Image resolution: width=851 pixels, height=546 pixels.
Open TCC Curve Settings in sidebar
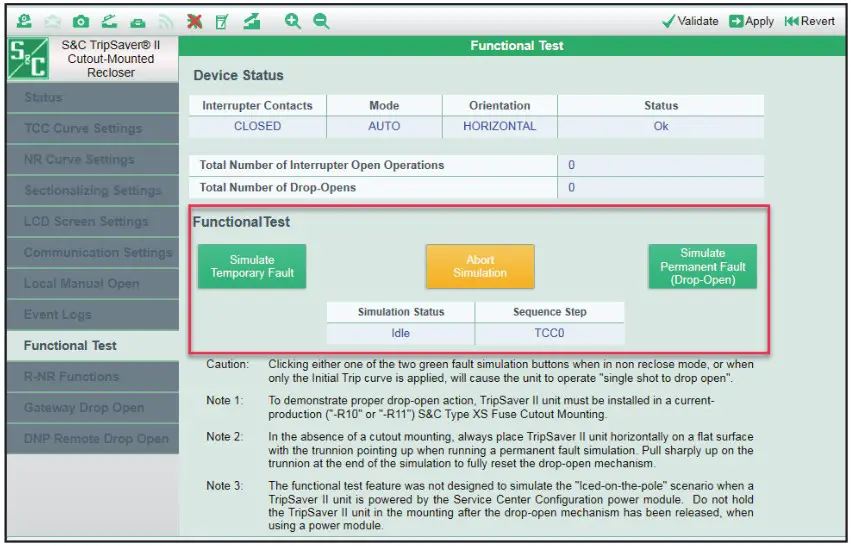click(83, 128)
